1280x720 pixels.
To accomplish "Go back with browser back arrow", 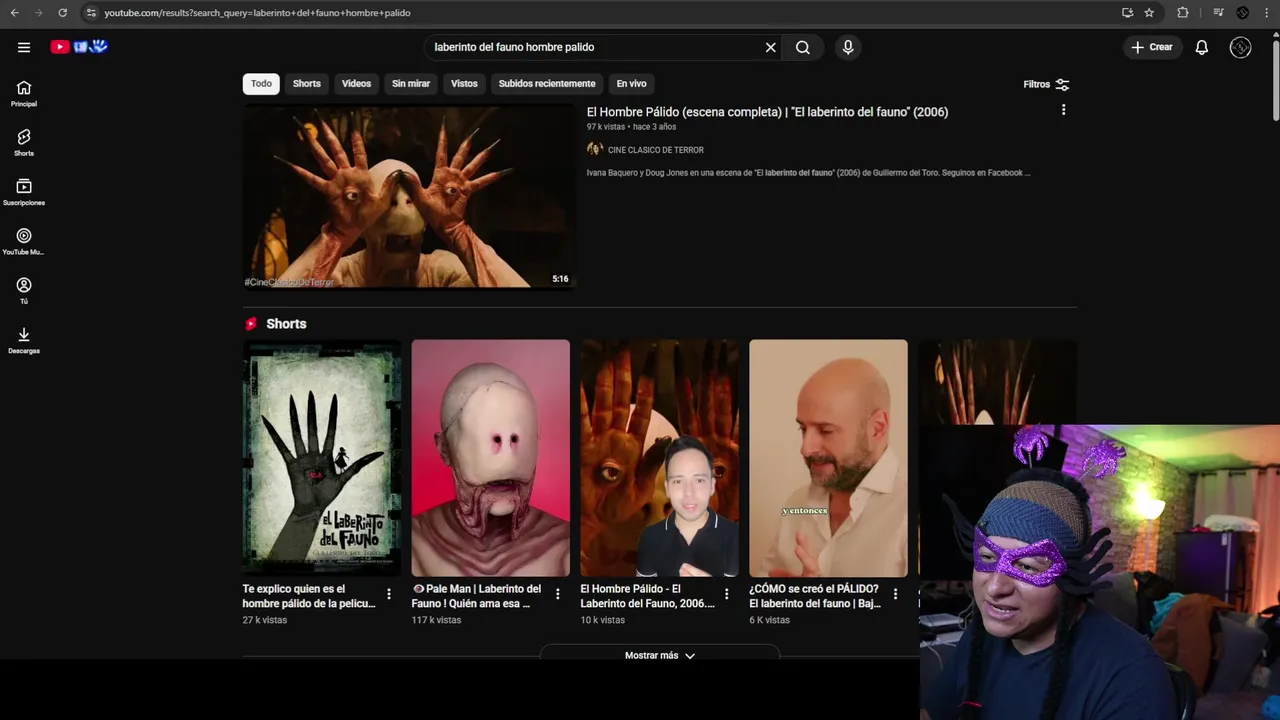I will coord(14,13).
